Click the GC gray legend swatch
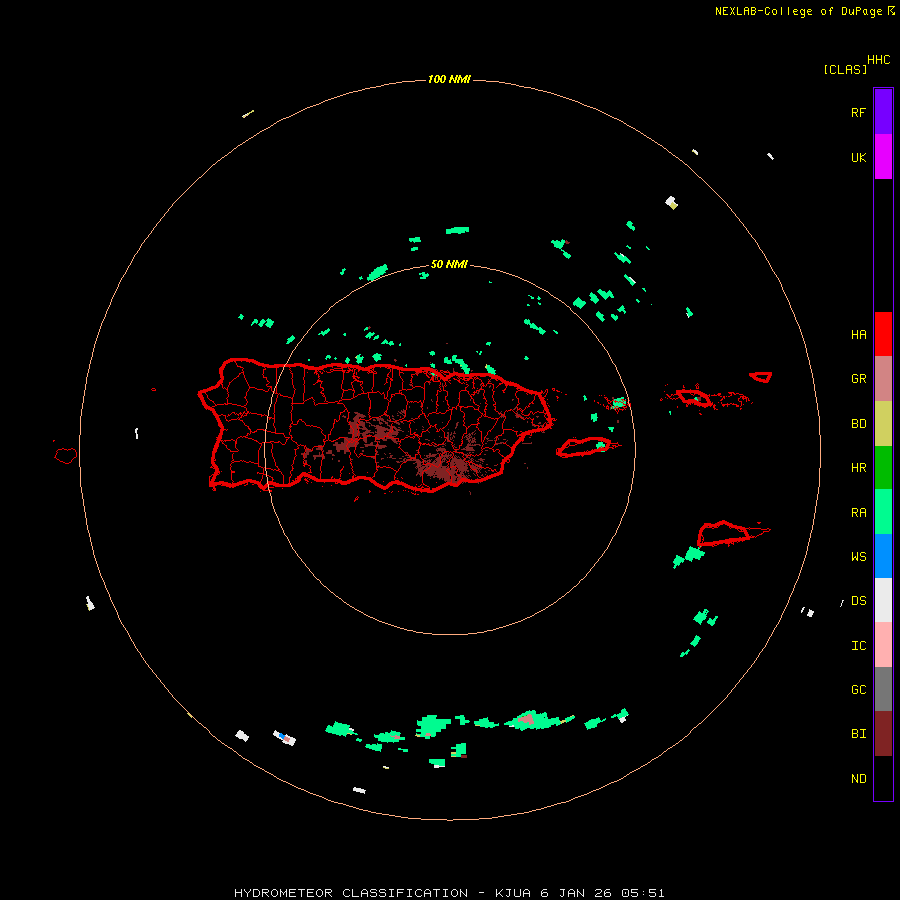This screenshot has height=900, width=900. click(883, 689)
